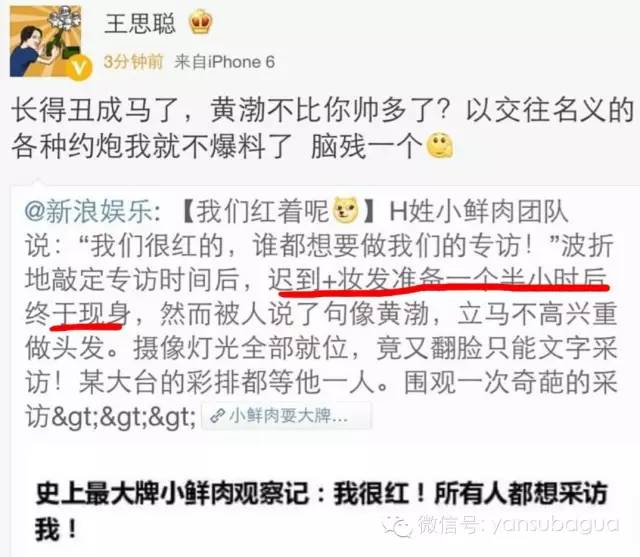The height and width of the screenshot is (557, 640).
Task: Tap the main post text 长得丑成马了
Action: (x=322, y=128)
